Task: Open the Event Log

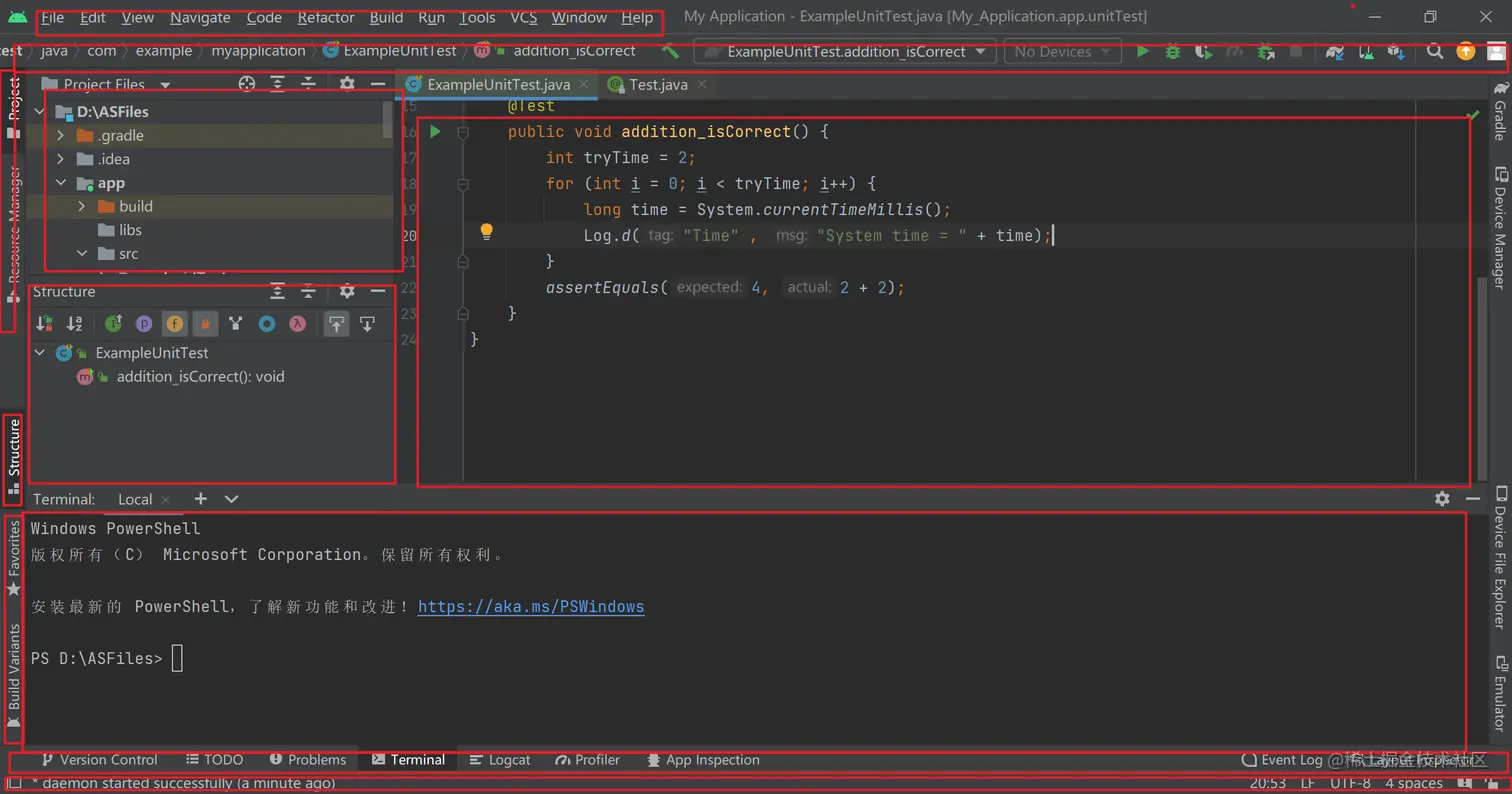Action: 1282,760
